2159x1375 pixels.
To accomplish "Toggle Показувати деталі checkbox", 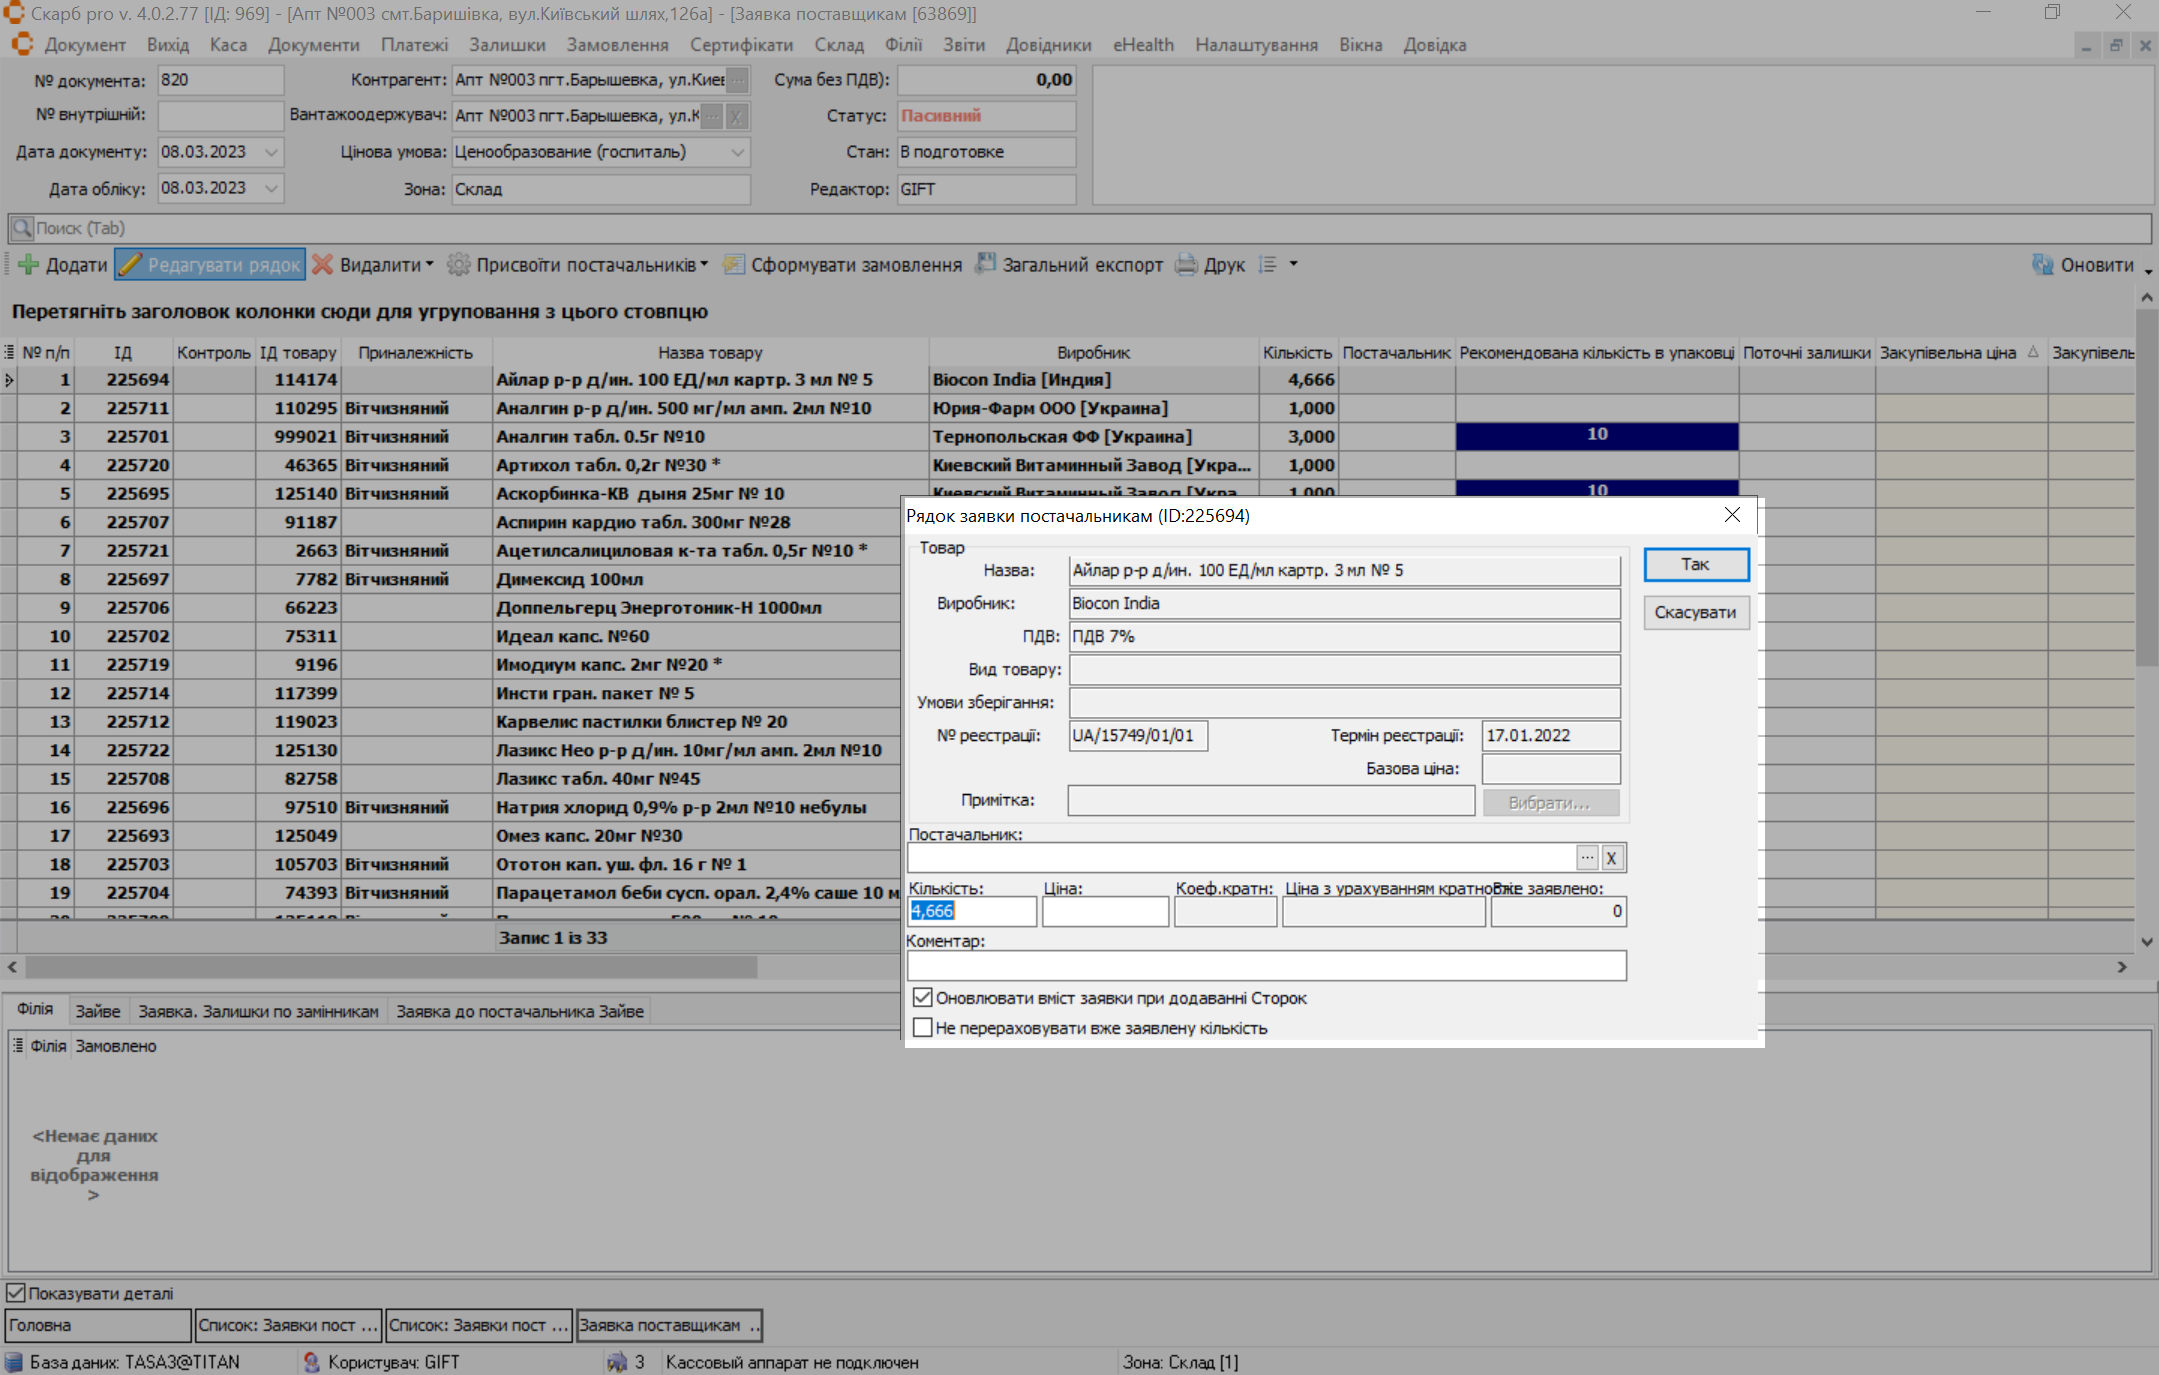I will tap(16, 1293).
